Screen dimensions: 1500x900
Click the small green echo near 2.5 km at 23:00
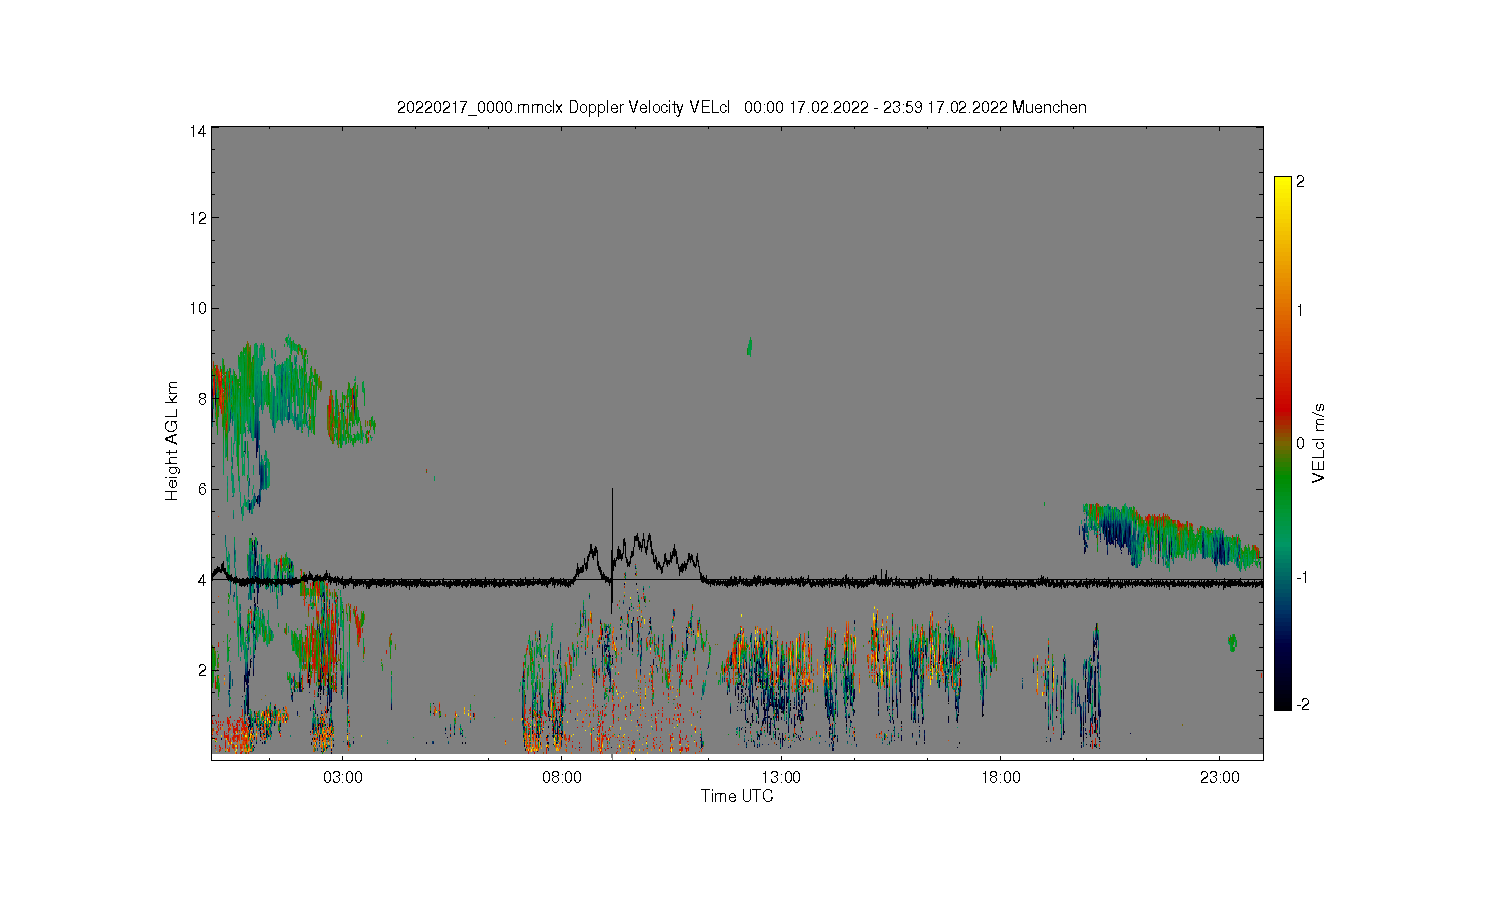pos(1232,642)
